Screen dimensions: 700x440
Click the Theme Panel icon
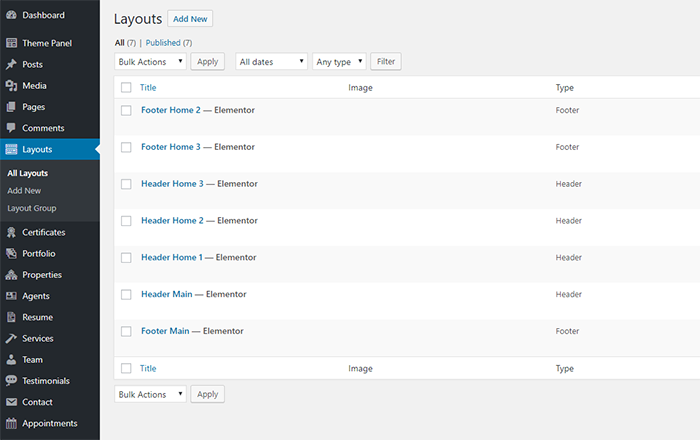coord(11,43)
